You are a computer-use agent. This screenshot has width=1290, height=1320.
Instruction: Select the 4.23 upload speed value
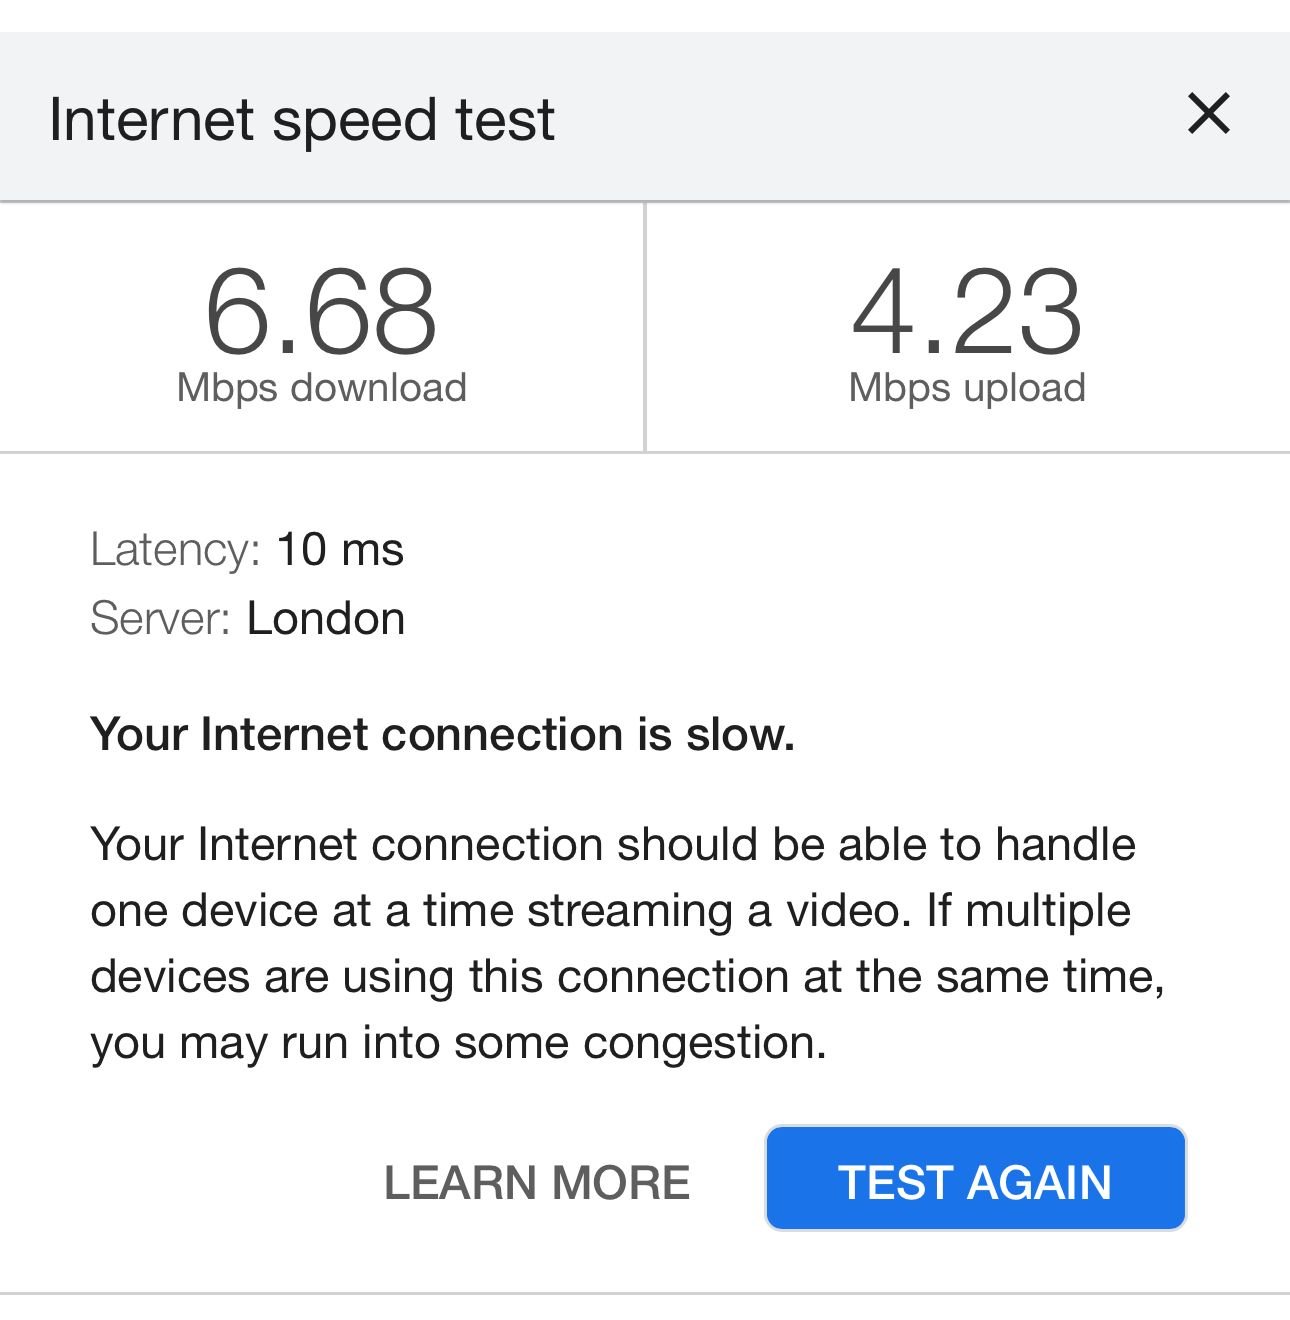967,312
